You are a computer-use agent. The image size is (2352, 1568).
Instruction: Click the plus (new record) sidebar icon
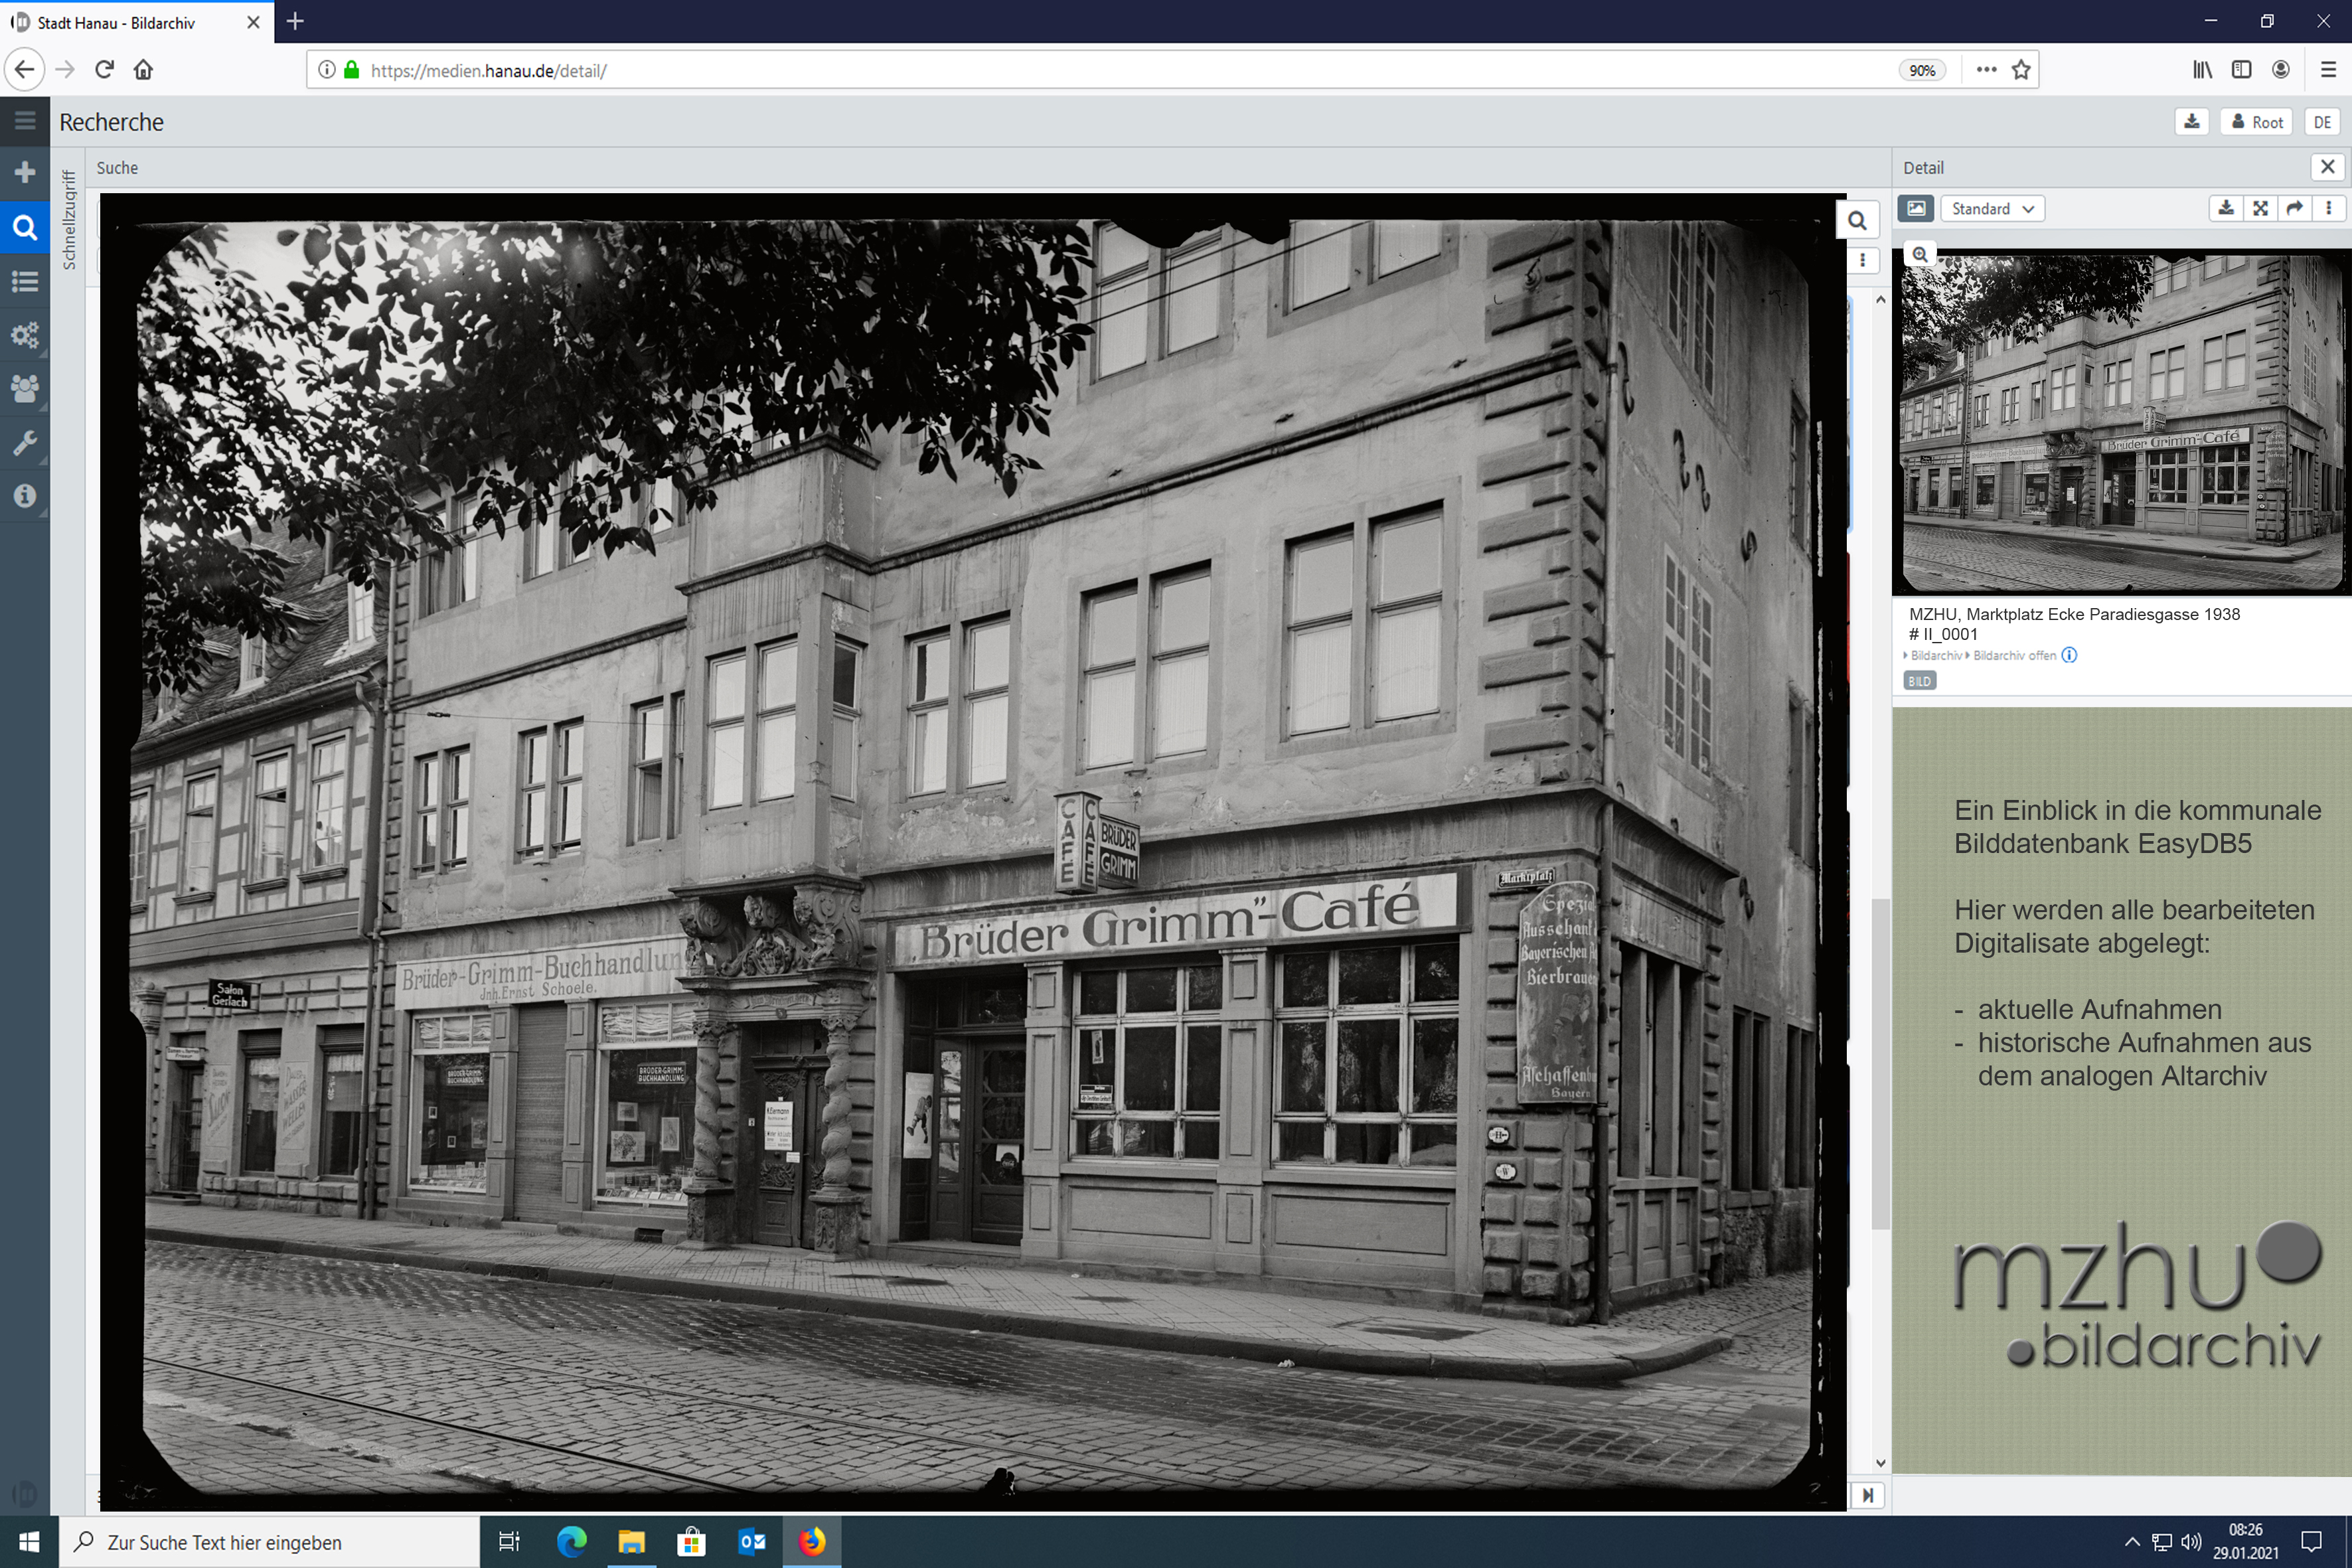(25, 173)
